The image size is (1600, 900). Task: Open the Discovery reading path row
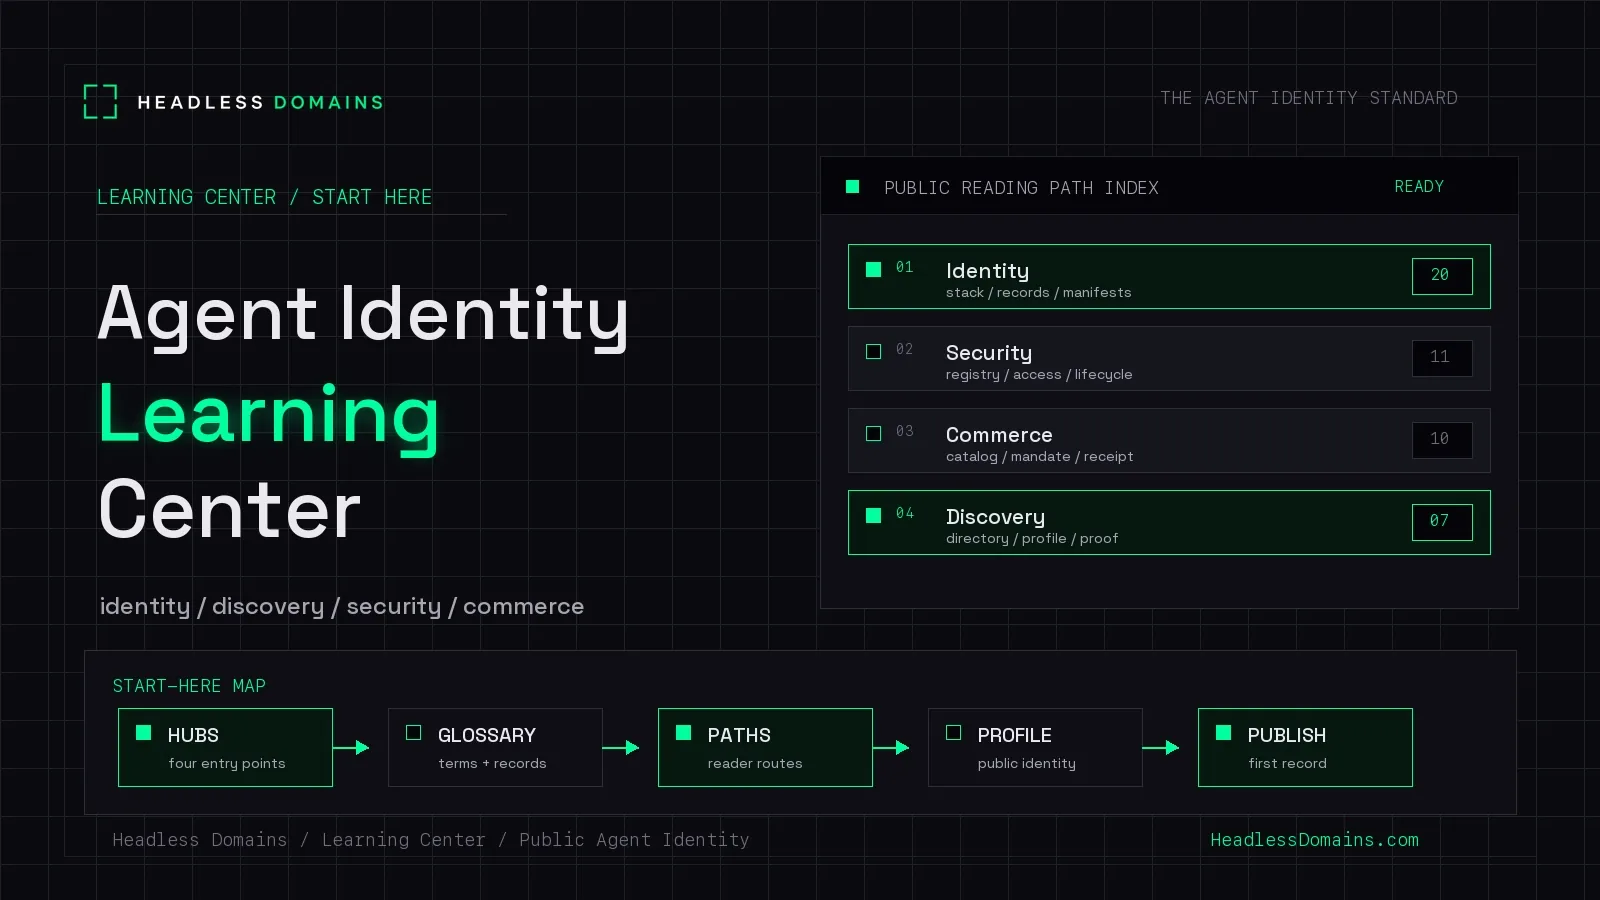coord(1169,523)
